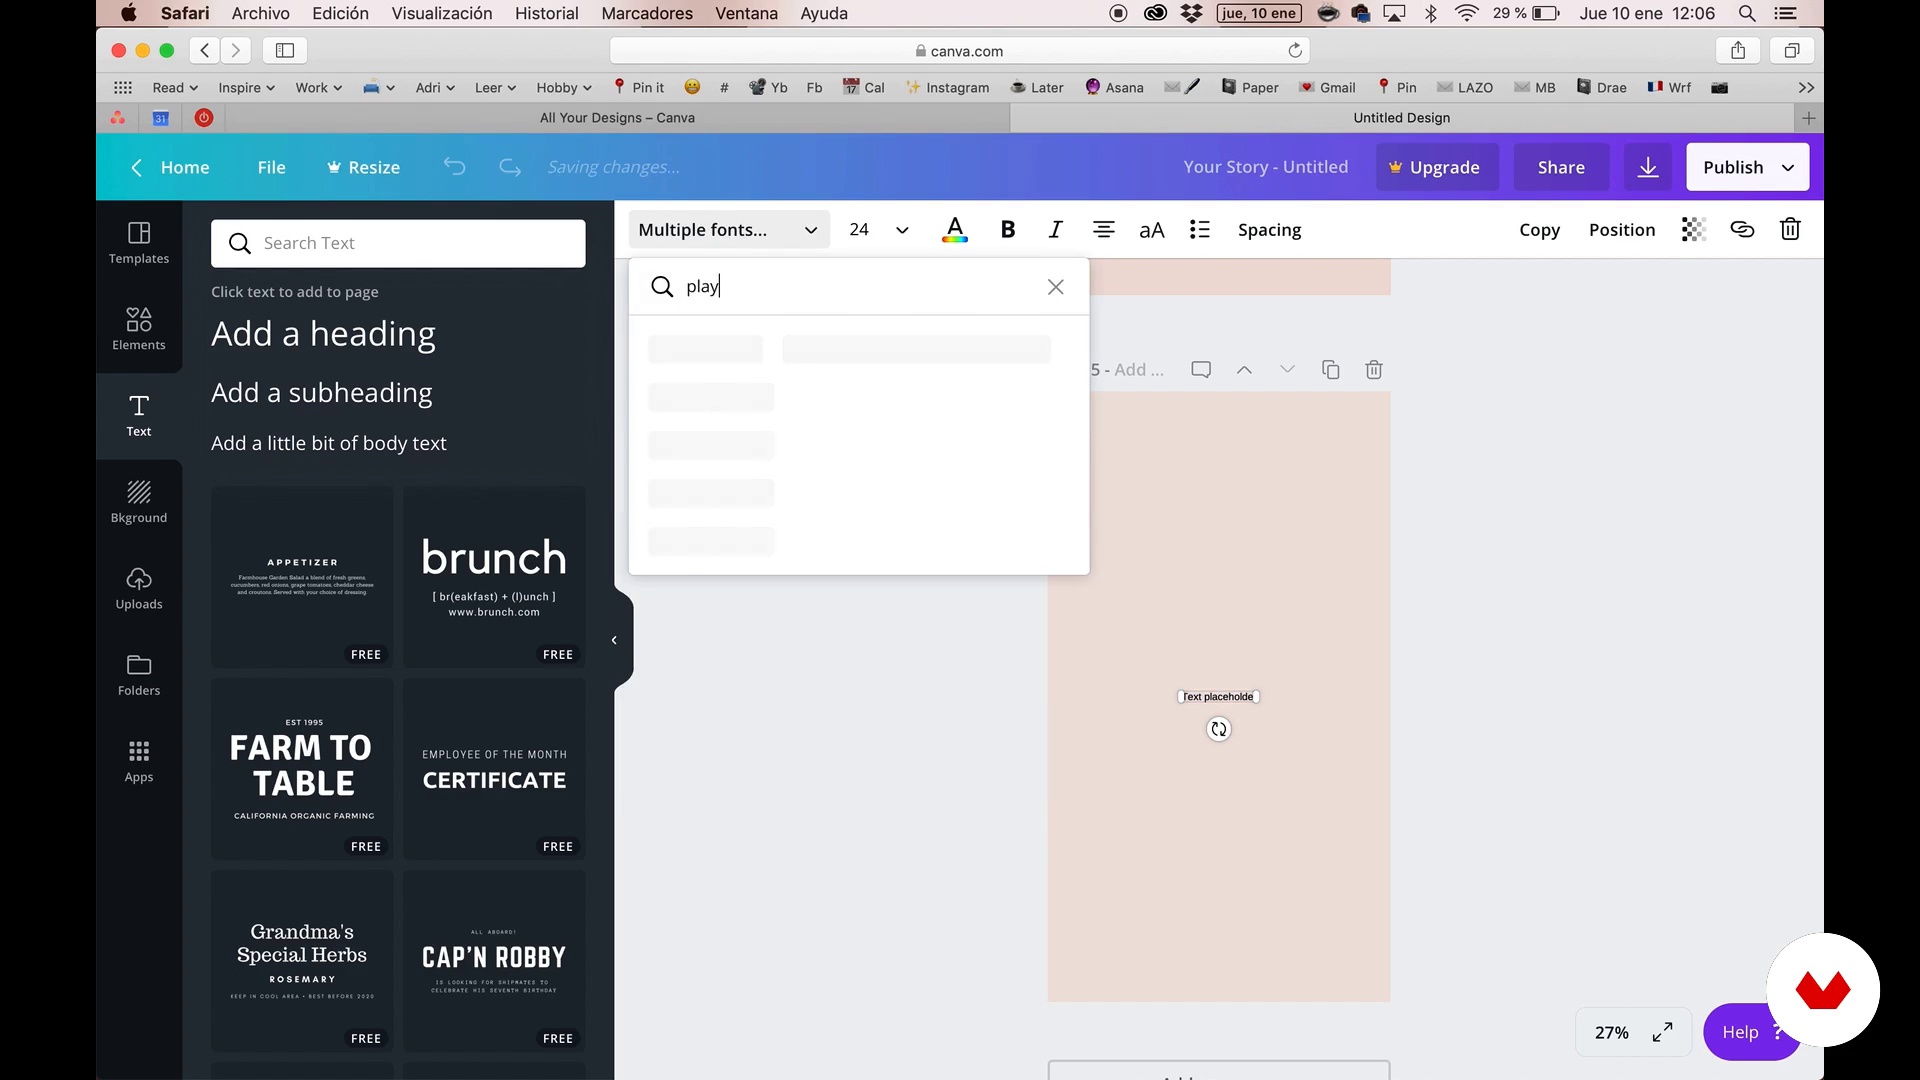Duplicate page with copy page icon
The width and height of the screenshot is (1920, 1080).
[1330, 370]
